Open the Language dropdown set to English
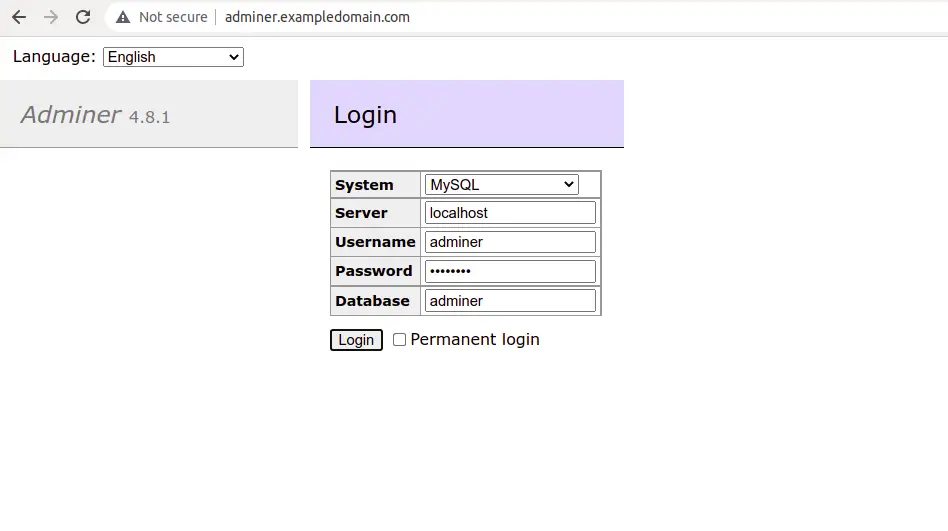Image resolution: width=948 pixels, height=531 pixels. [x=173, y=57]
